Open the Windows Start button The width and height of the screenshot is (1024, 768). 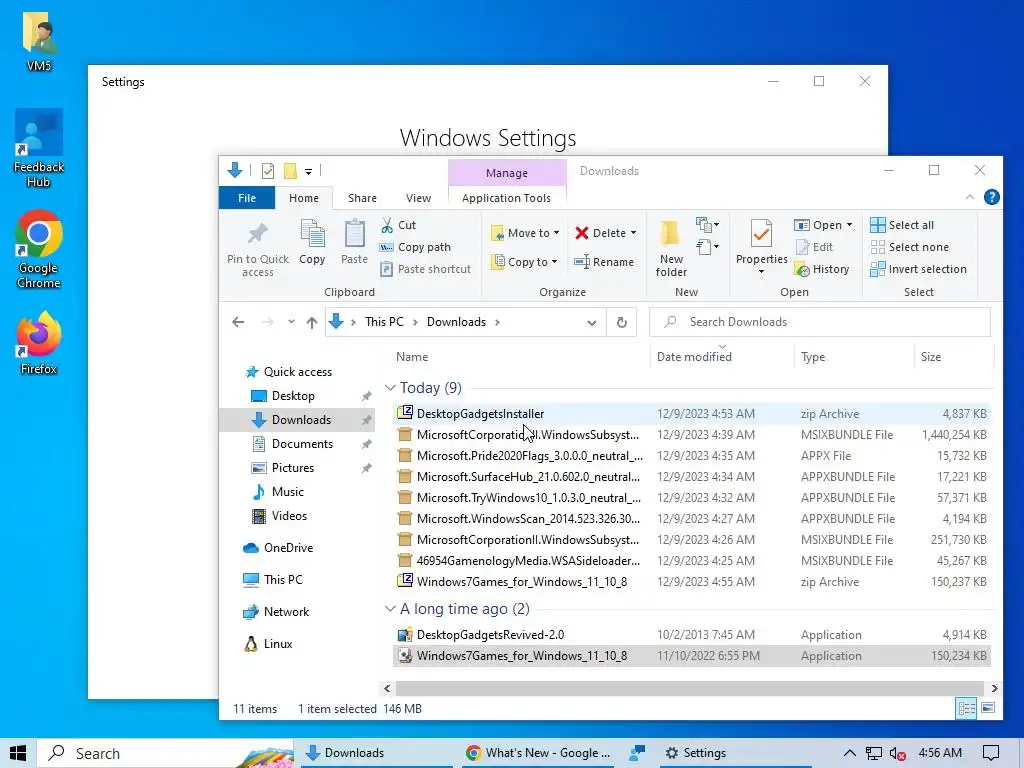18,753
